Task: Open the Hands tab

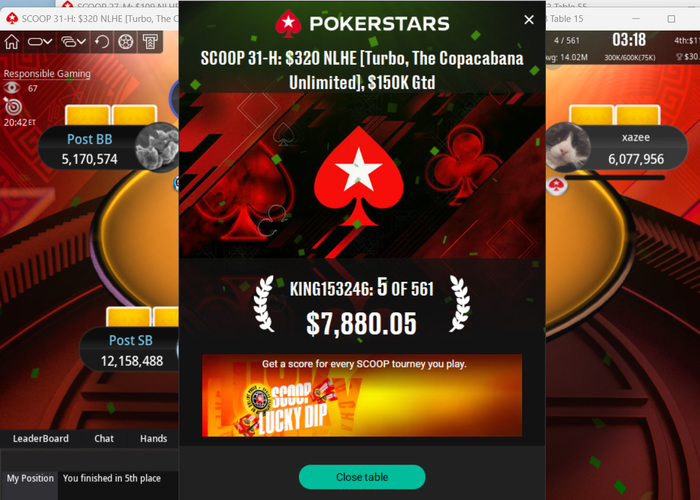Action: (x=154, y=438)
